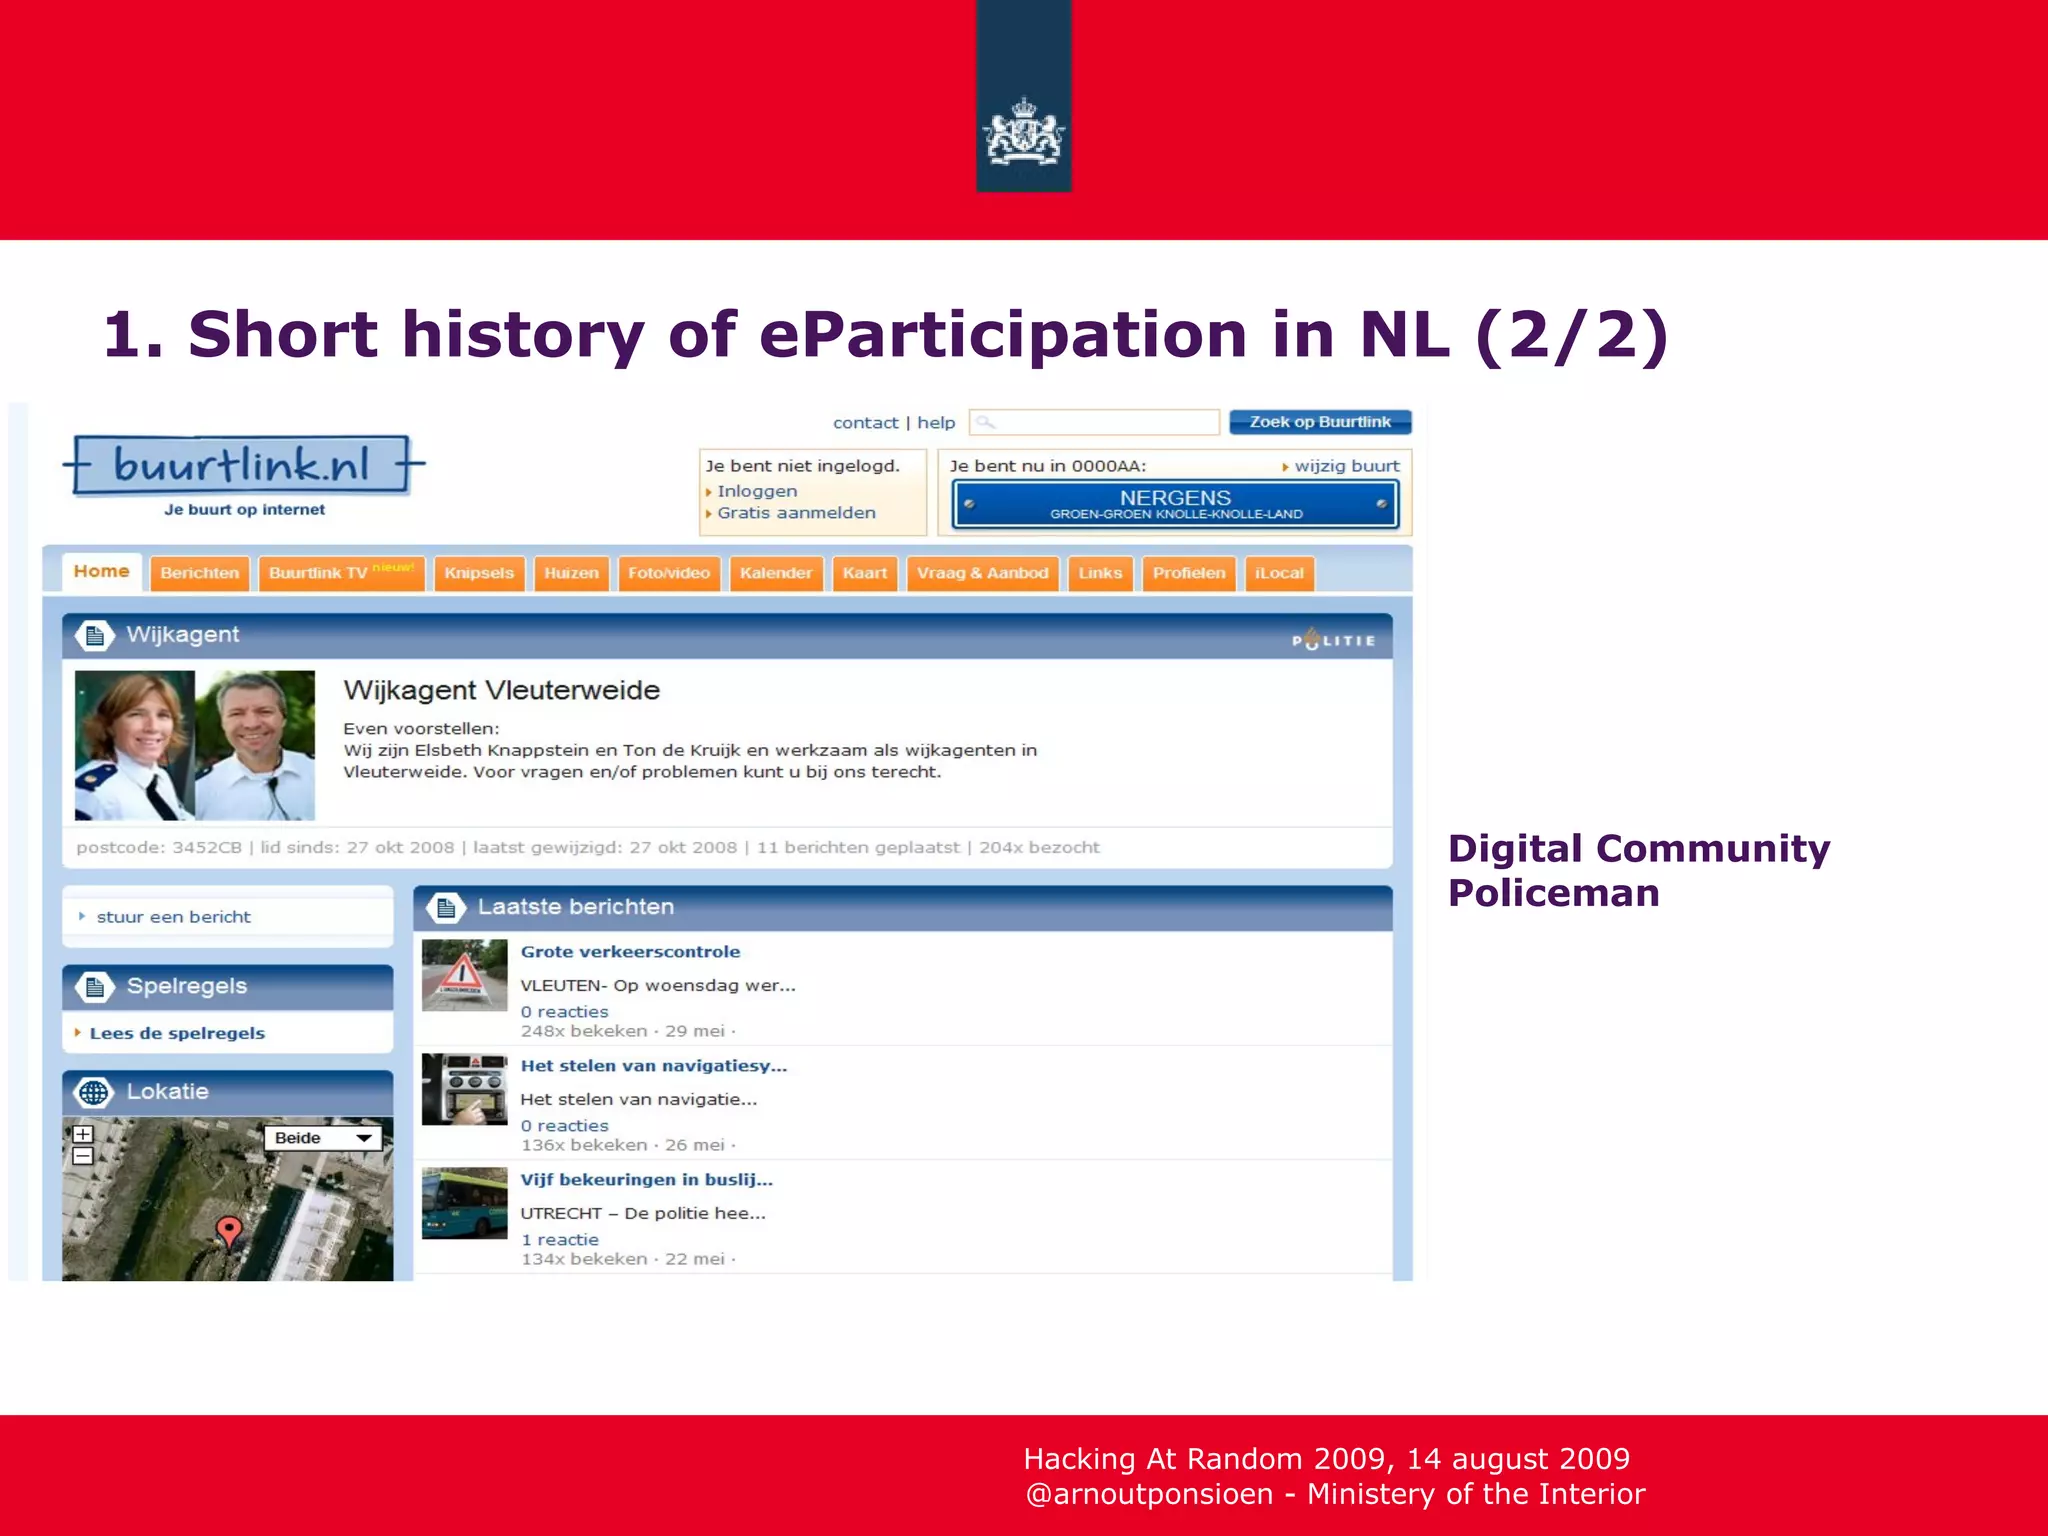2048x1536 pixels.
Task: Zoom in on the Lokatie map
Action: pos(83,1135)
